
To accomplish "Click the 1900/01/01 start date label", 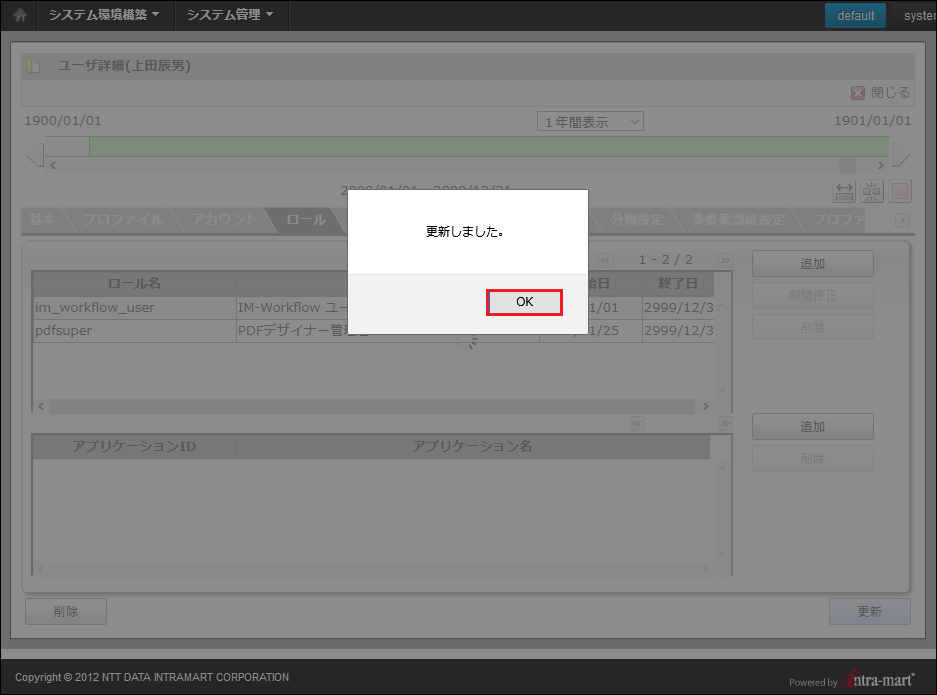I will click(x=63, y=121).
